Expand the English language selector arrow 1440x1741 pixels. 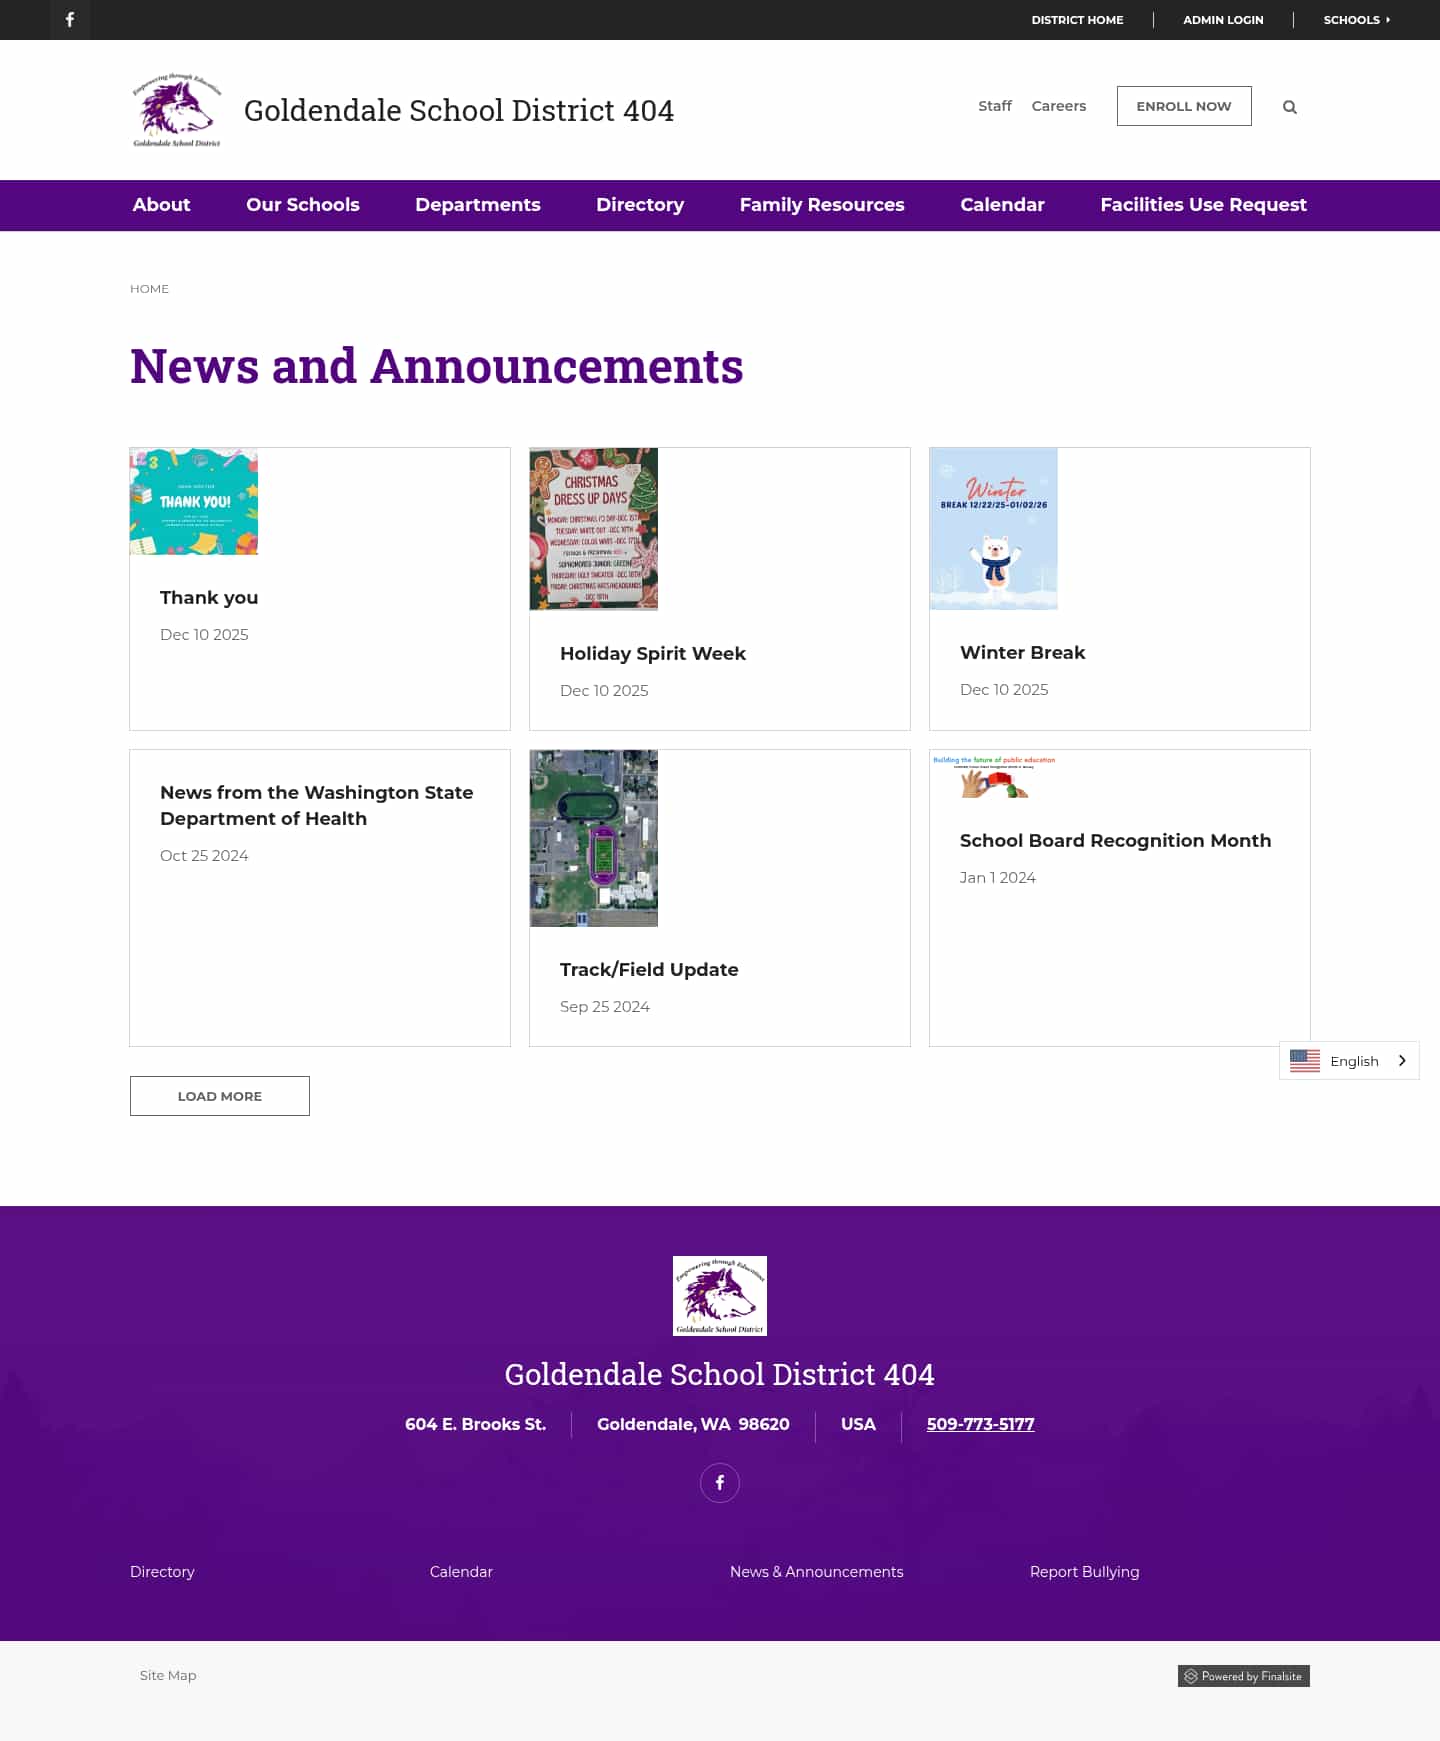(1402, 1061)
